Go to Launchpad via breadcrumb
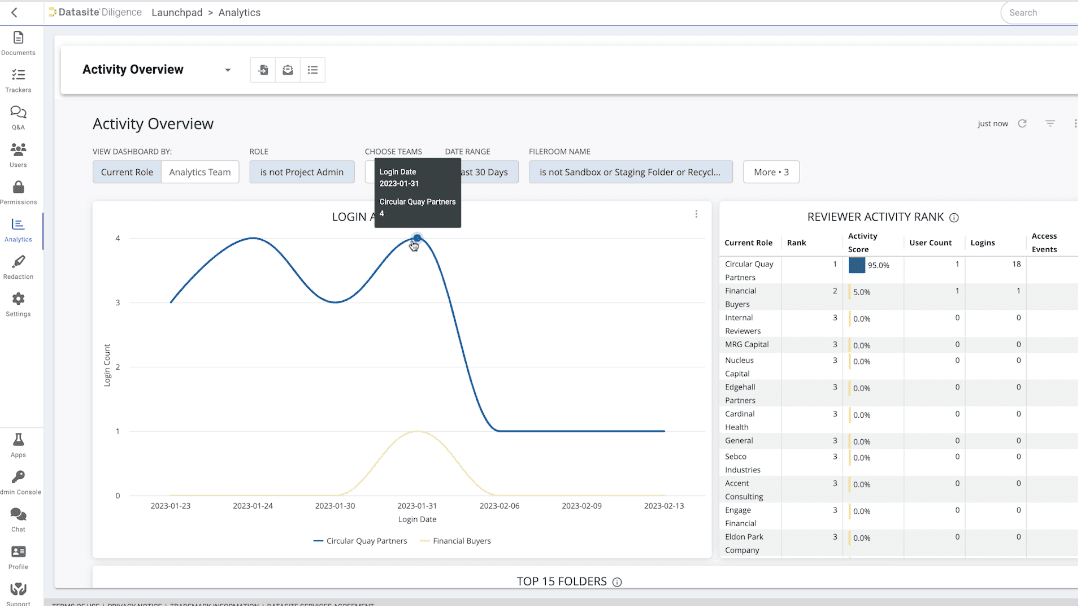The width and height of the screenshot is (1078, 606). pyautogui.click(x=177, y=12)
